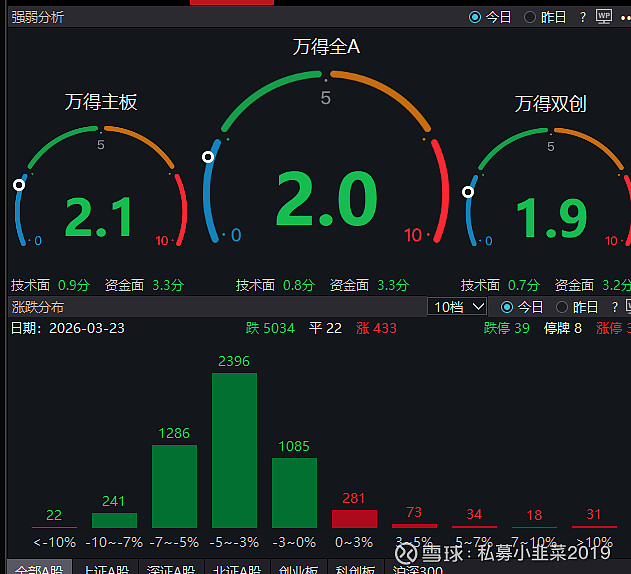This screenshot has height=574, width=631.
Task: Click the -5~-3% axis label
Action: pyautogui.click(x=234, y=542)
